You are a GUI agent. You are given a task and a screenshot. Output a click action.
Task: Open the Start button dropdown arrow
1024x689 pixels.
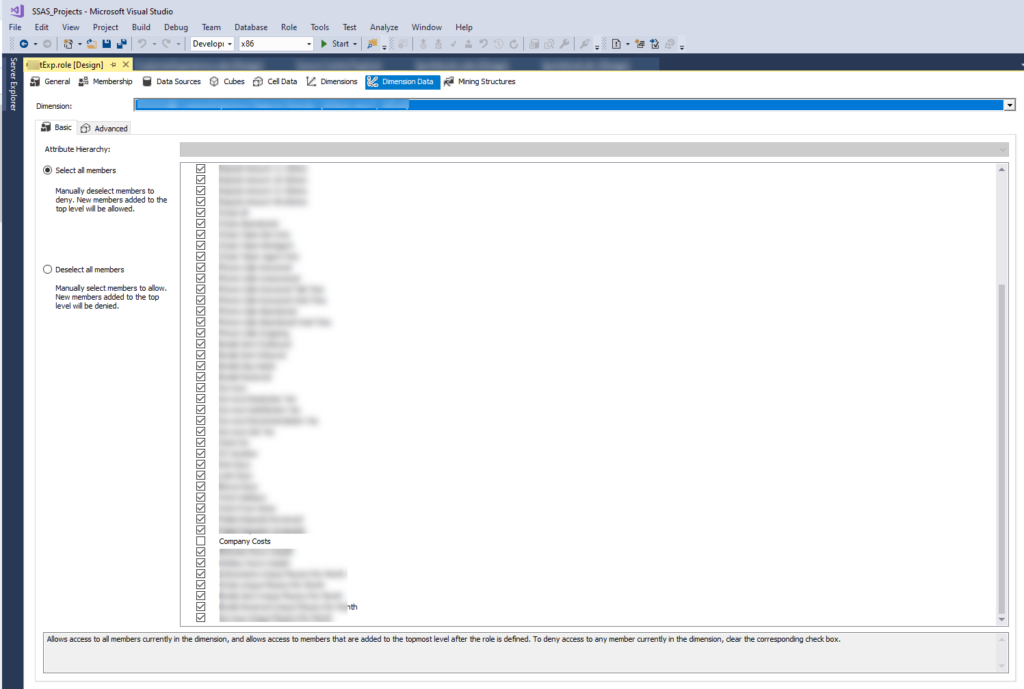pos(355,44)
